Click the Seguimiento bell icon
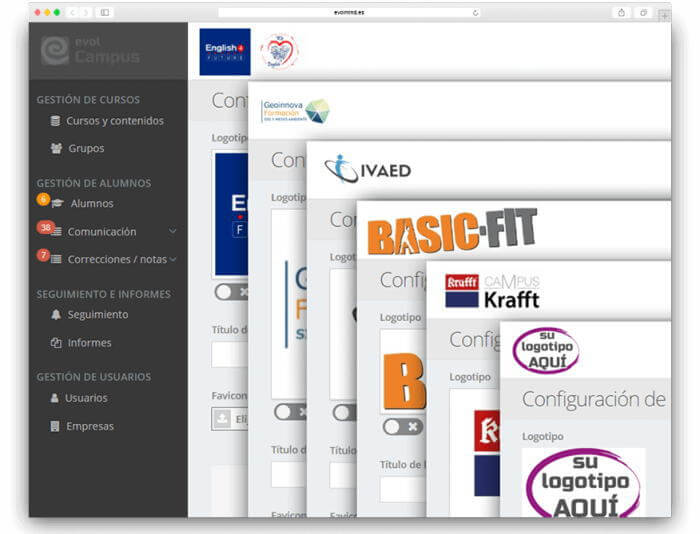This screenshot has height=534, width=700. click(x=56, y=315)
